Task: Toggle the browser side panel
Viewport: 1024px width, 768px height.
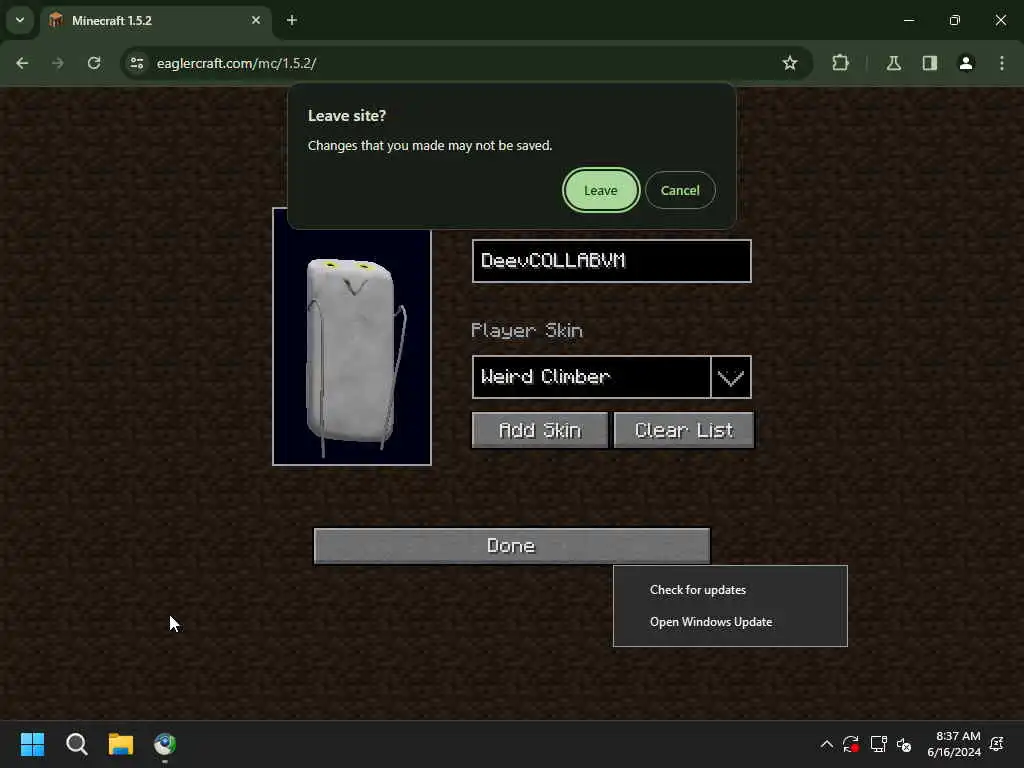Action: click(930, 63)
